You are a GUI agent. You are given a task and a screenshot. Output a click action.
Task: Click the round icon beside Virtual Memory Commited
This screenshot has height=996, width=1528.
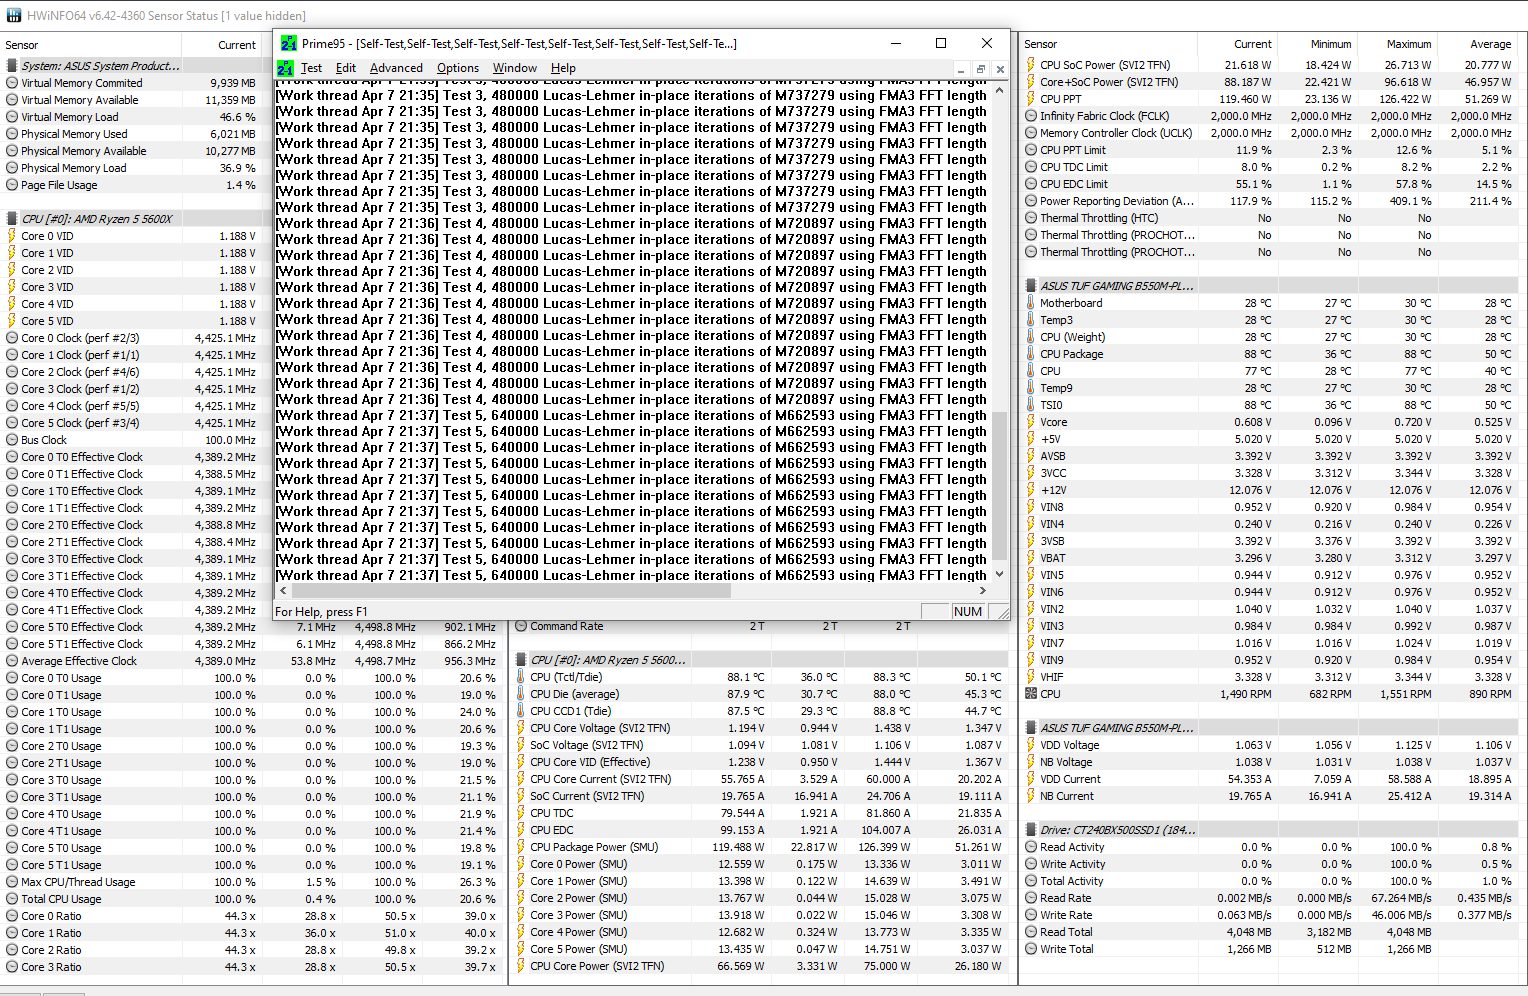(12, 83)
